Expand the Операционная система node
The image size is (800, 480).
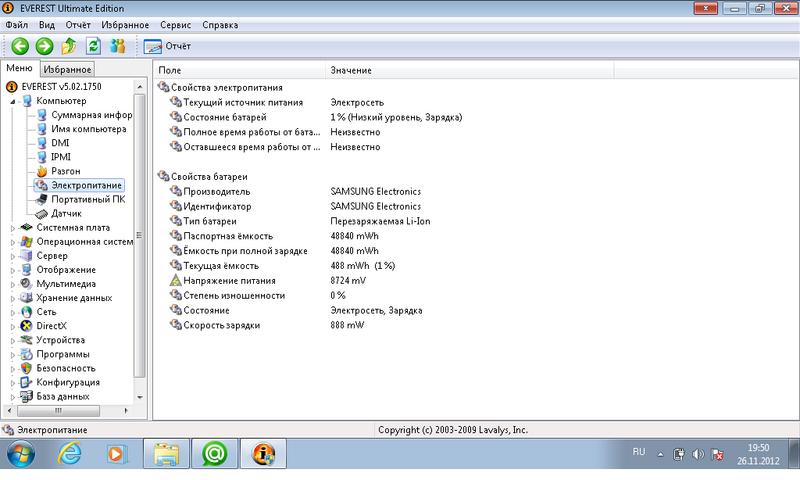point(13,242)
